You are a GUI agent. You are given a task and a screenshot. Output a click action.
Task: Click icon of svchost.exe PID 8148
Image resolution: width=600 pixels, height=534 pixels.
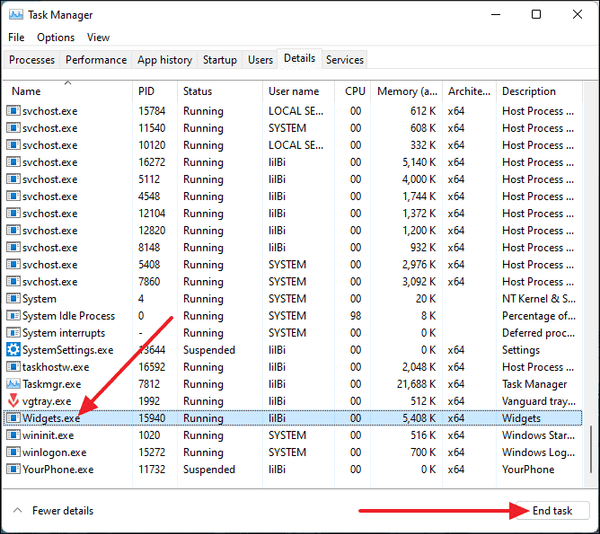(x=13, y=247)
